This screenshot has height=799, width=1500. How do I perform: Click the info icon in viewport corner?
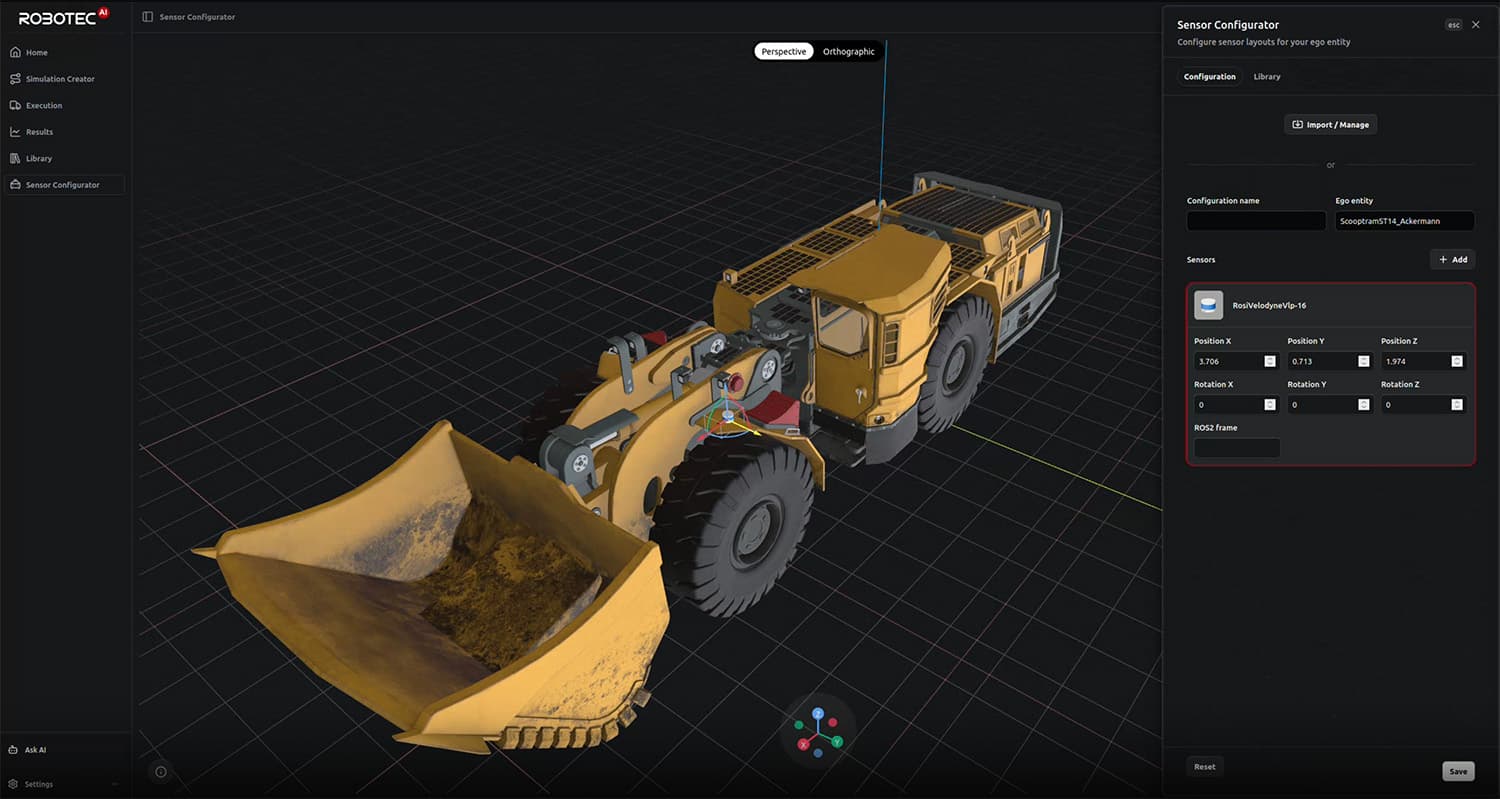click(x=161, y=771)
